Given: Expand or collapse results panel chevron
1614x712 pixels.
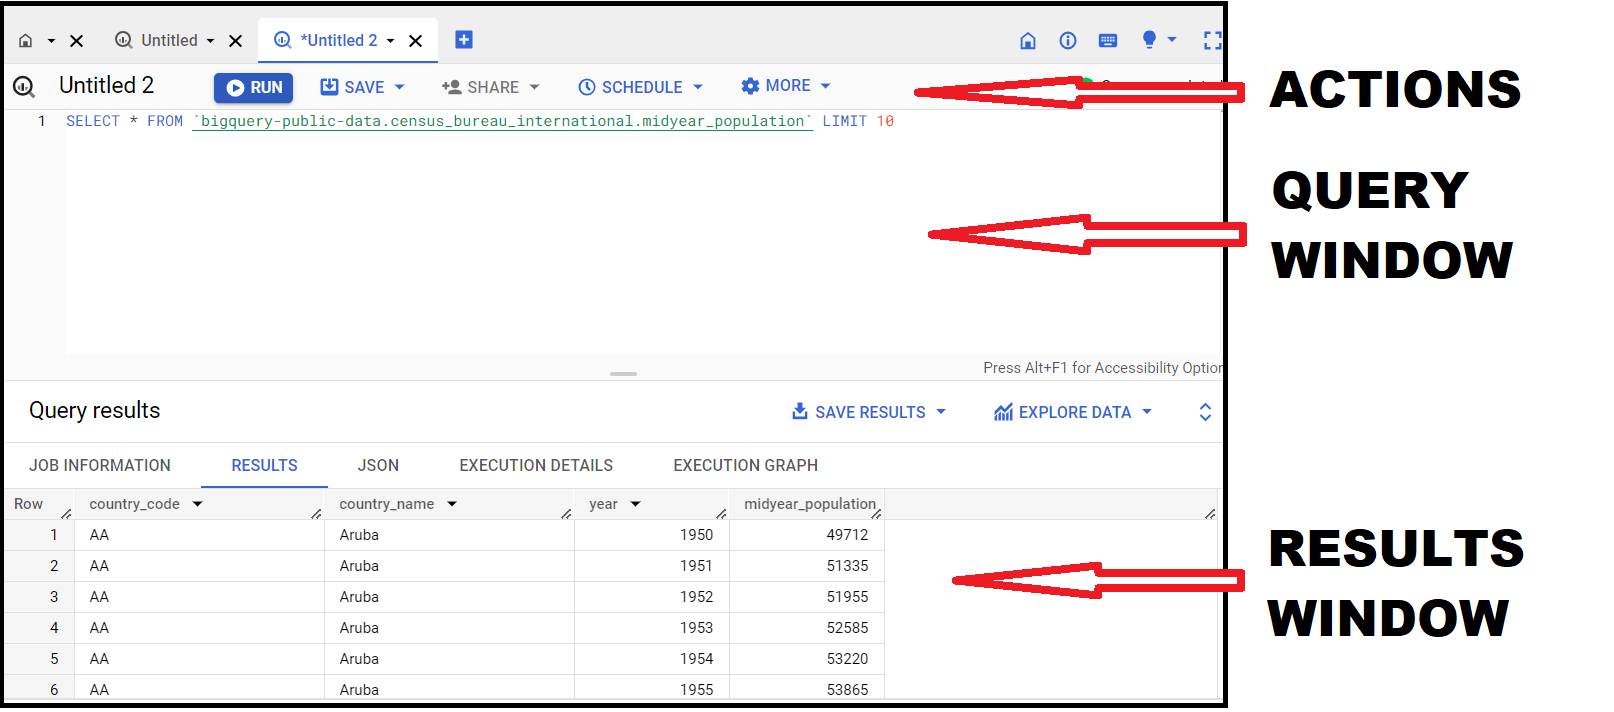Looking at the screenshot, I should click(x=1205, y=412).
